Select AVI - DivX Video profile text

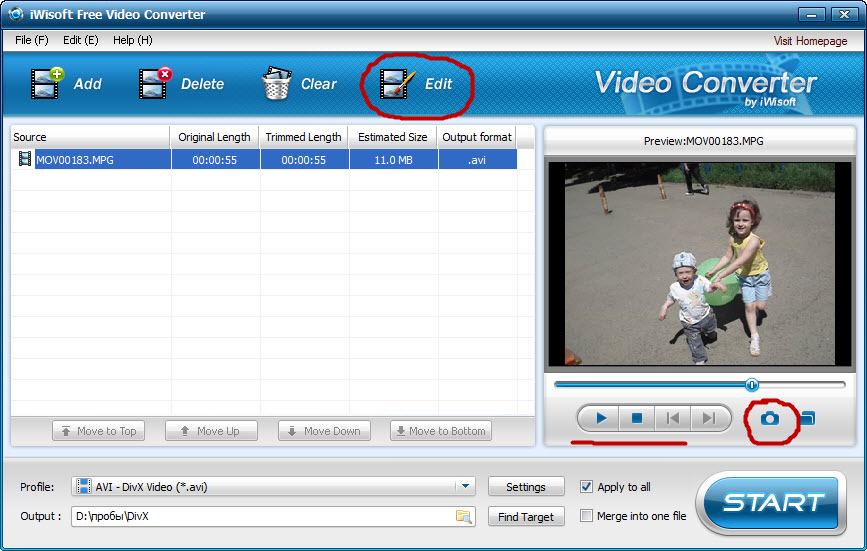coord(151,487)
